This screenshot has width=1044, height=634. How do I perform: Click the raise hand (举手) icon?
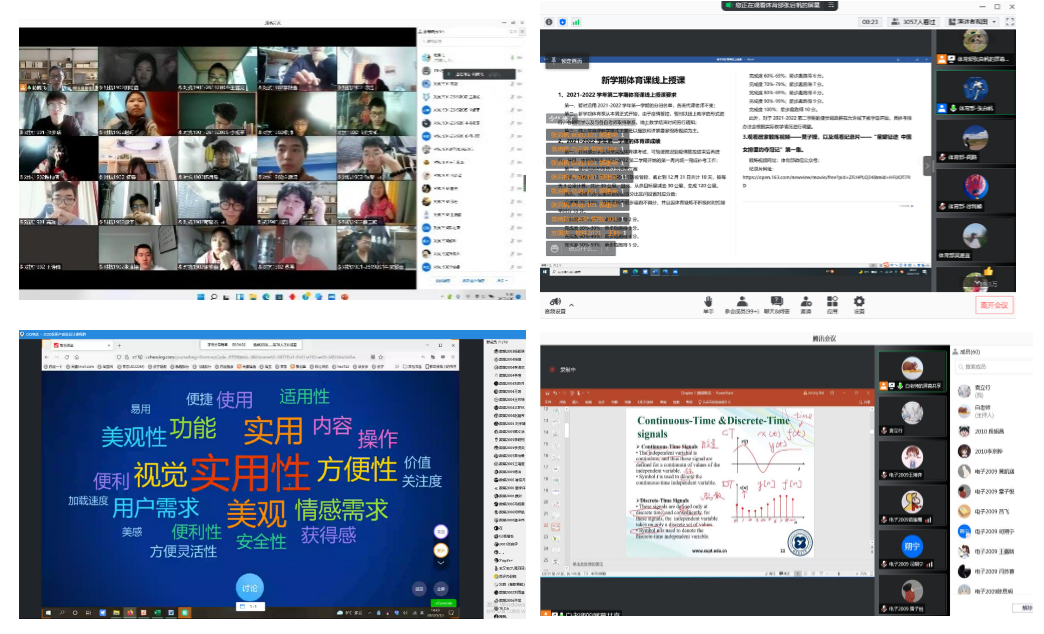click(x=708, y=302)
